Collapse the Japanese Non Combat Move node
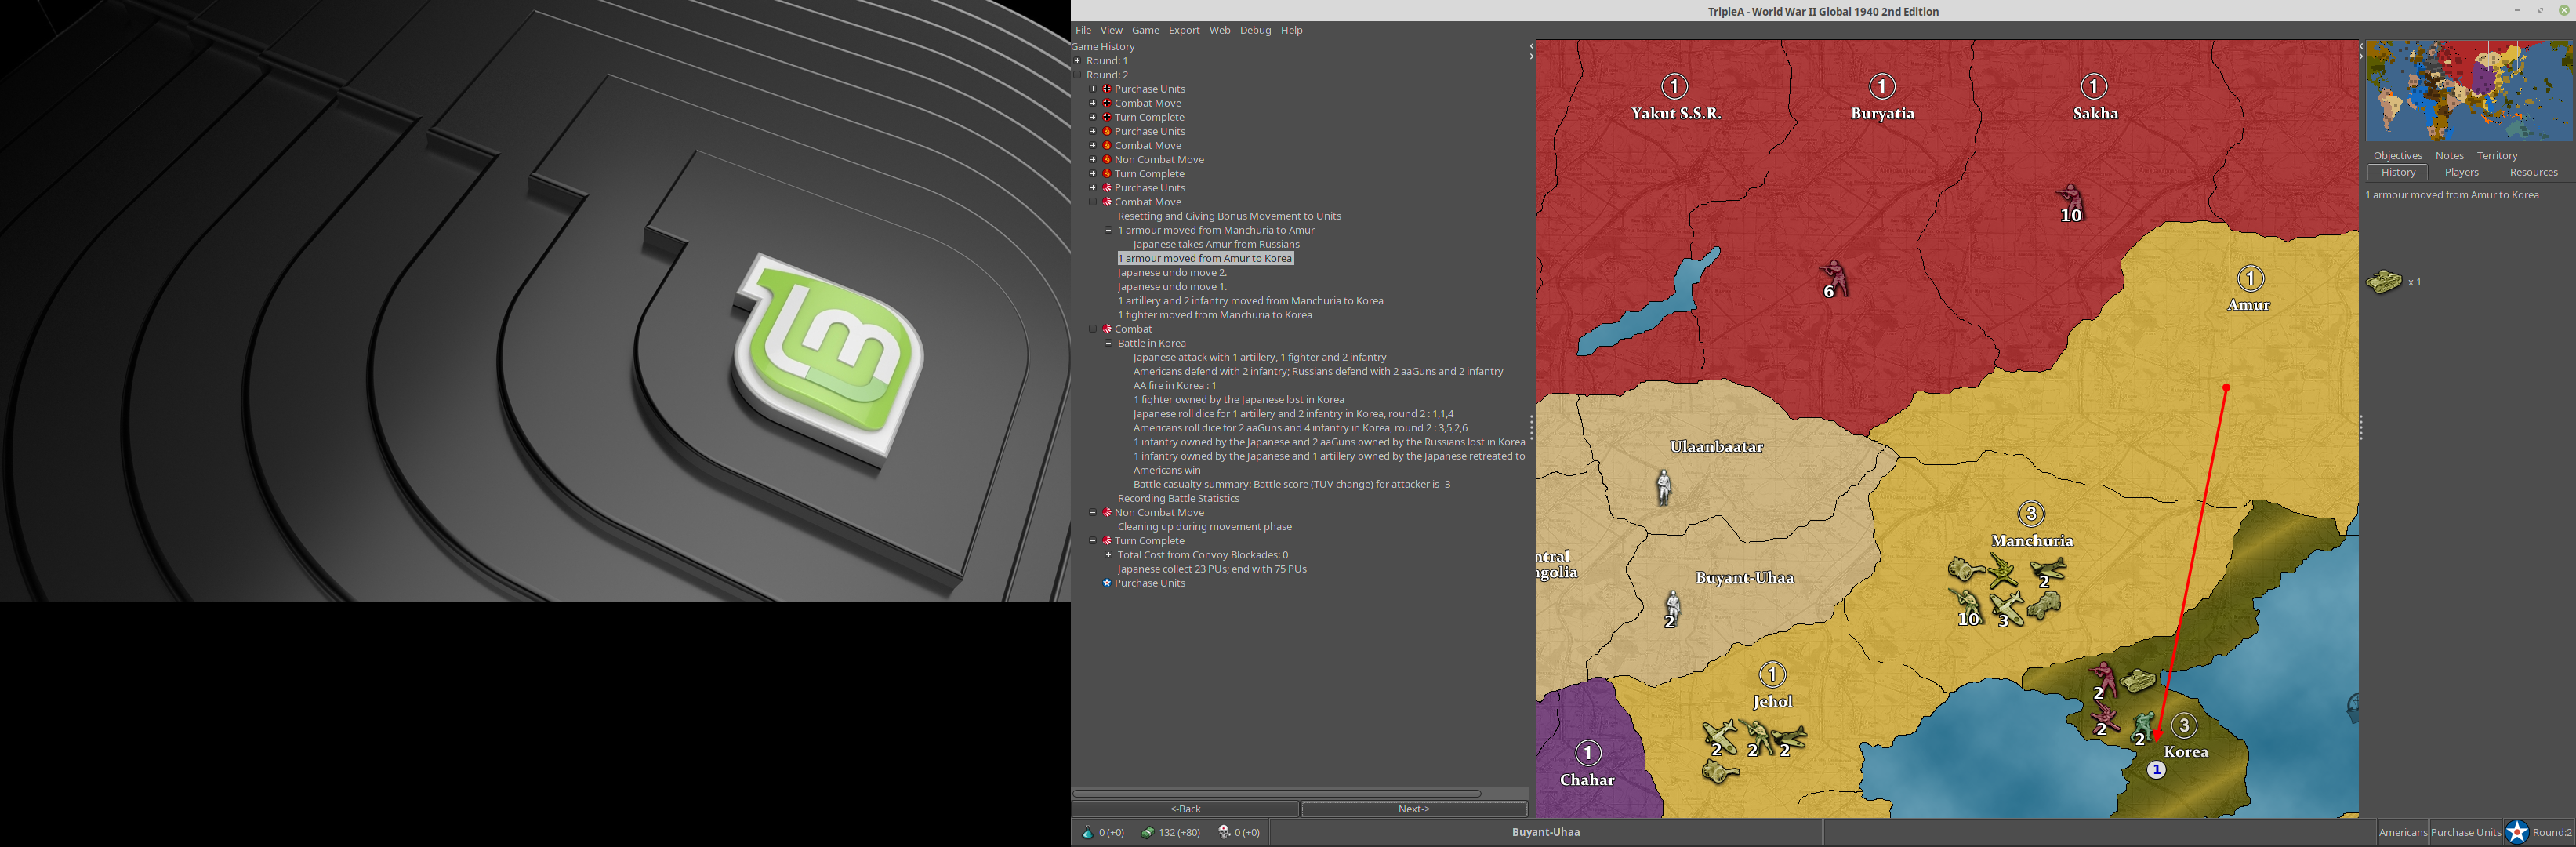This screenshot has height=847, width=2576. (x=1093, y=513)
